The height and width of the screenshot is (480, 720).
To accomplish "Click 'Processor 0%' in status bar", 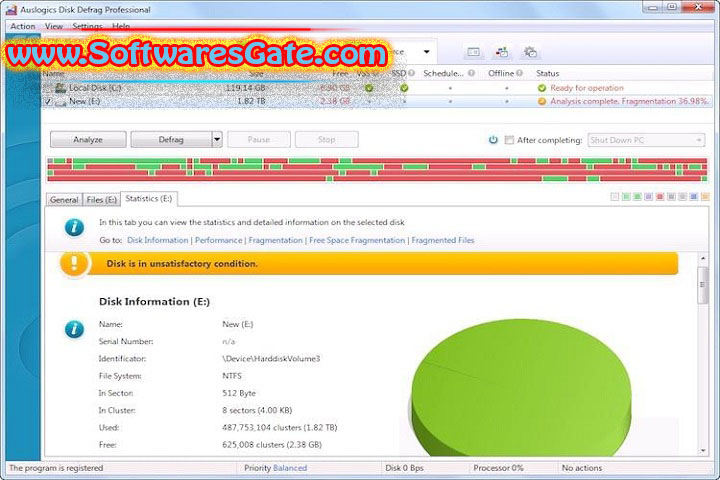I will pos(498,468).
